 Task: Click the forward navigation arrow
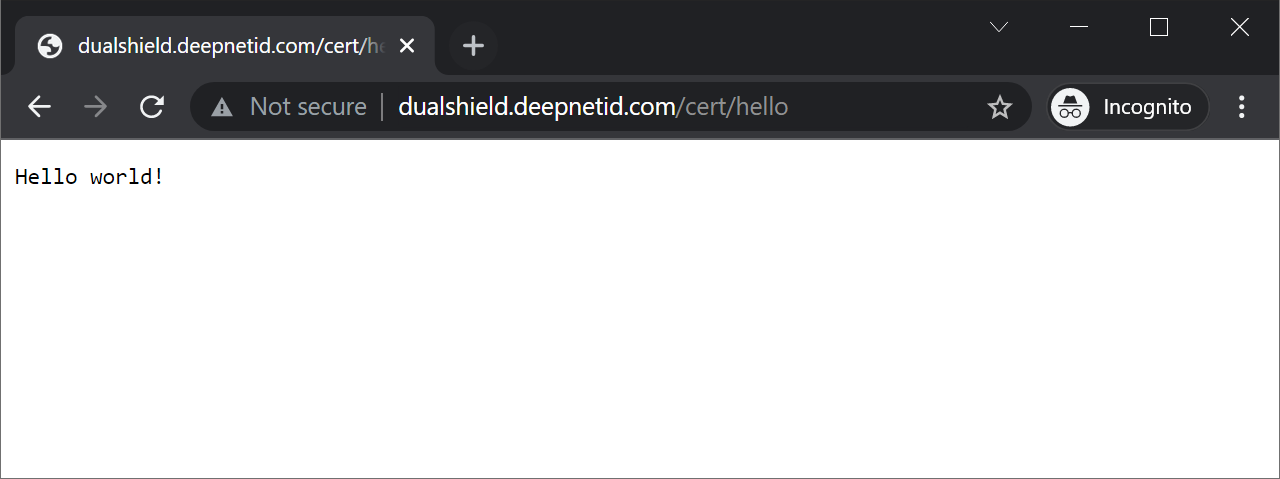click(x=96, y=107)
